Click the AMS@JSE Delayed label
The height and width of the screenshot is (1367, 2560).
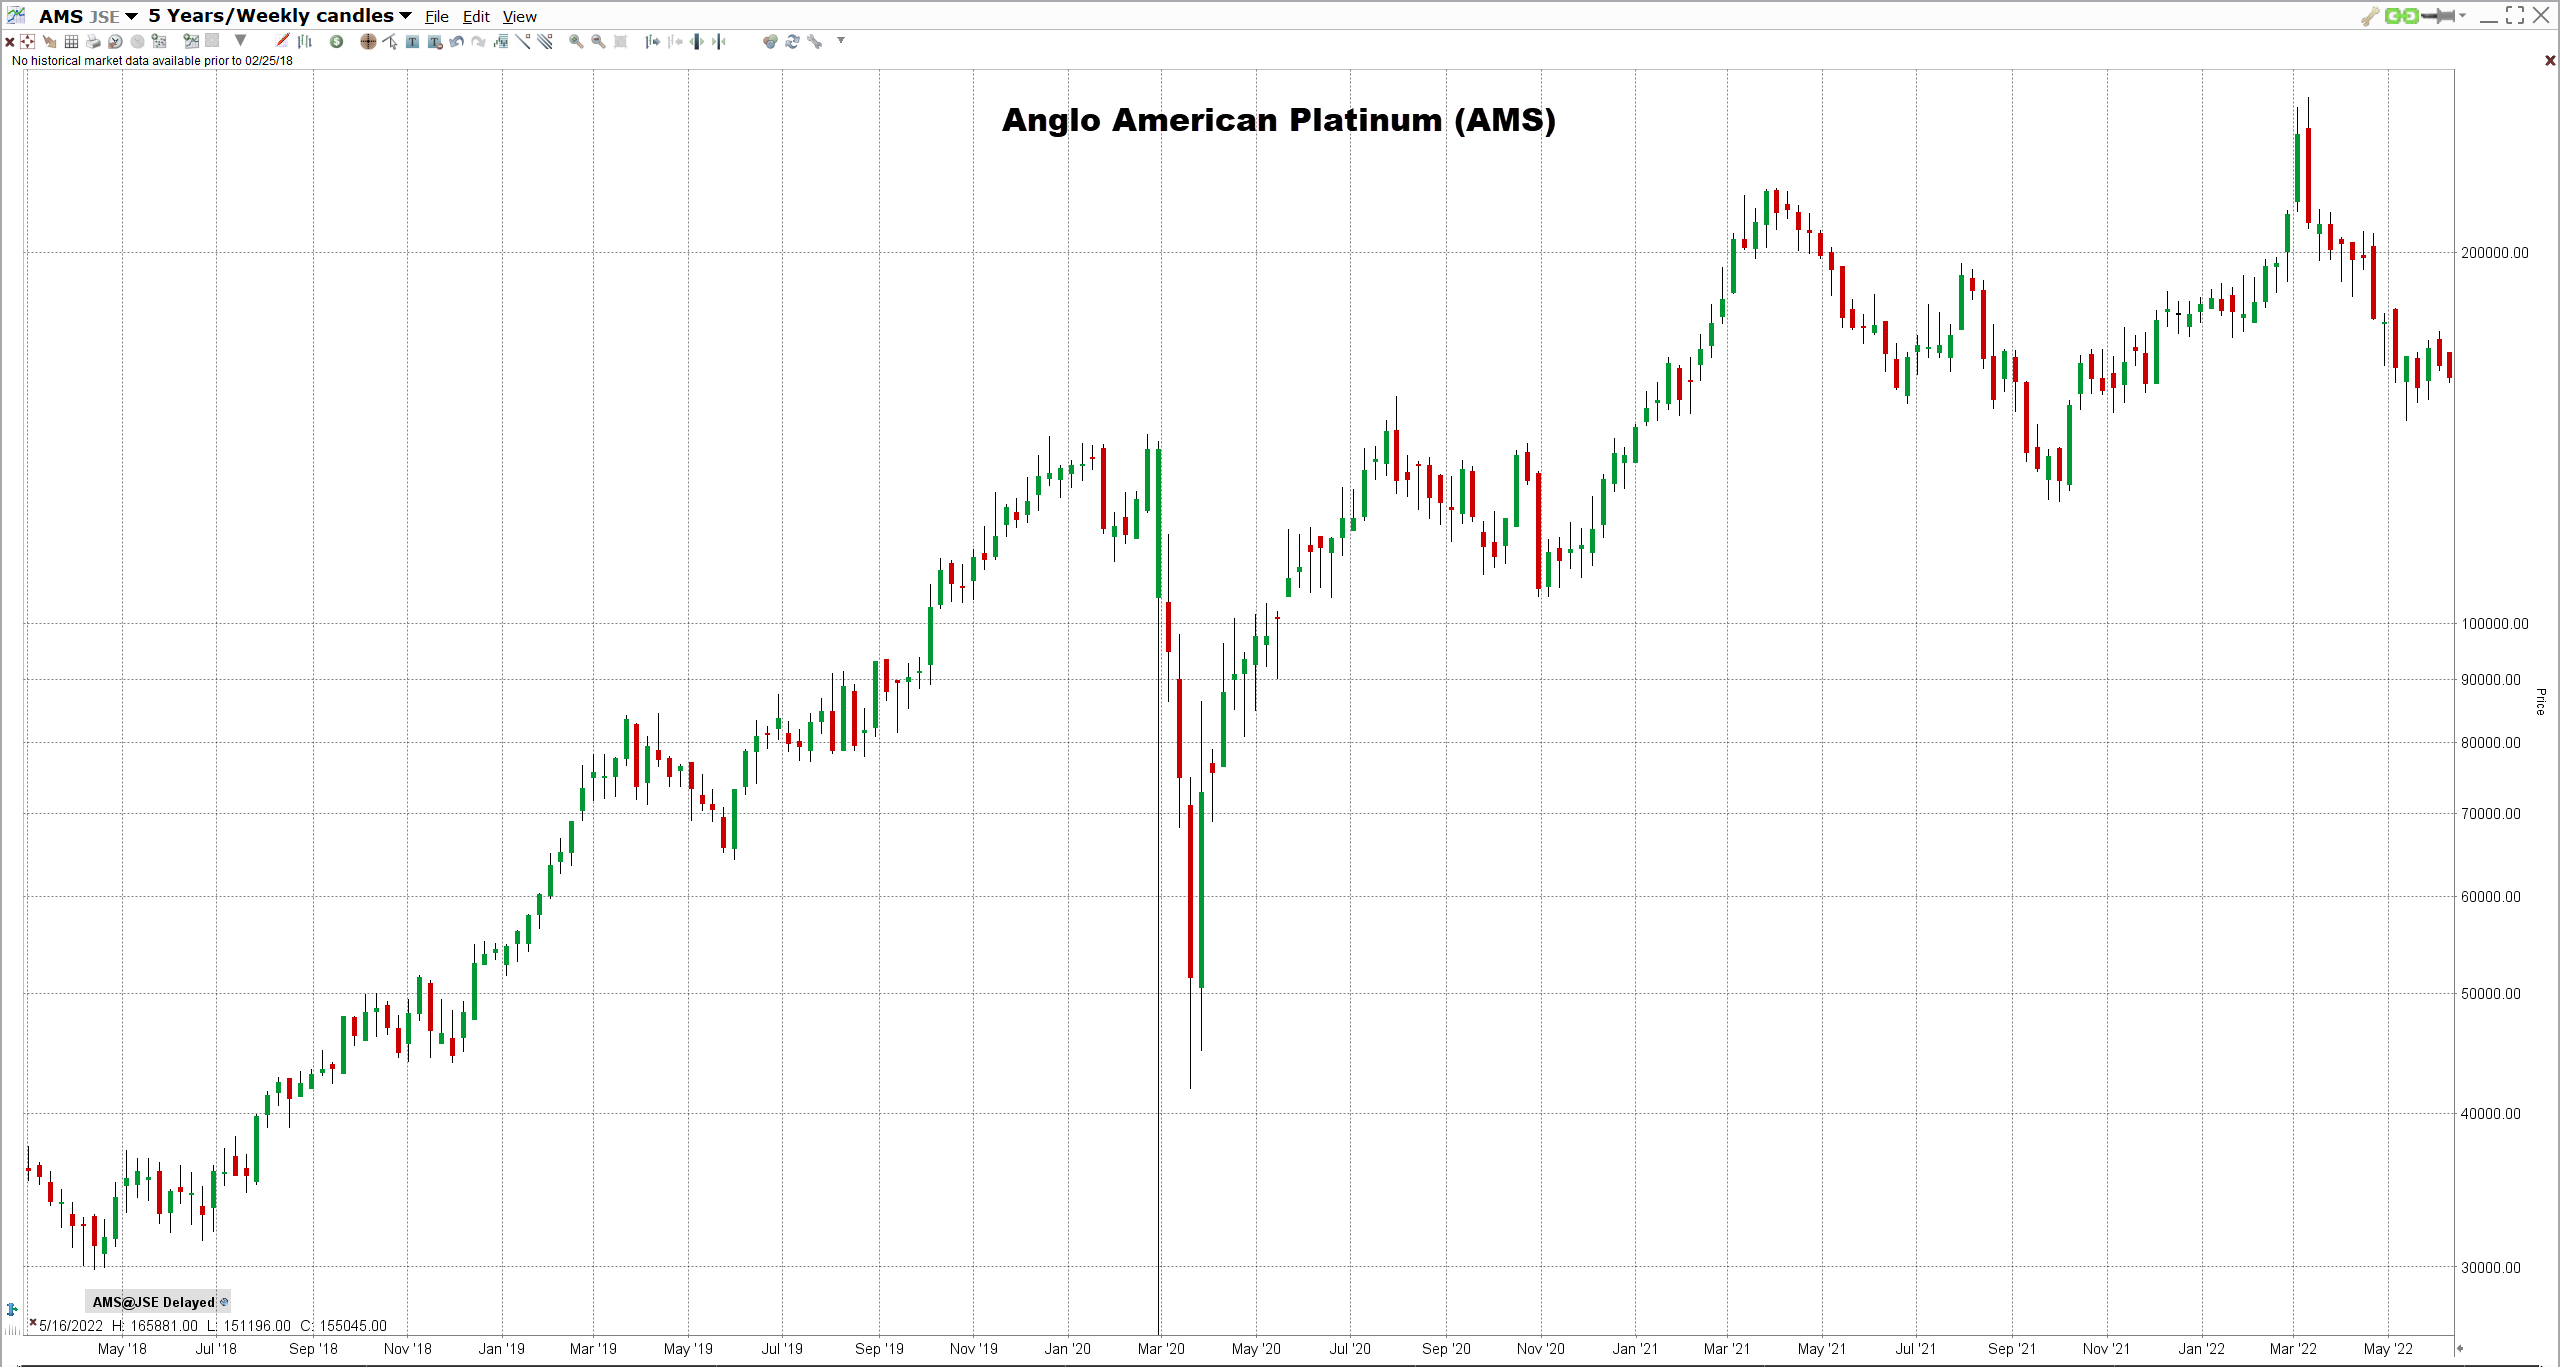(153, 1302)
